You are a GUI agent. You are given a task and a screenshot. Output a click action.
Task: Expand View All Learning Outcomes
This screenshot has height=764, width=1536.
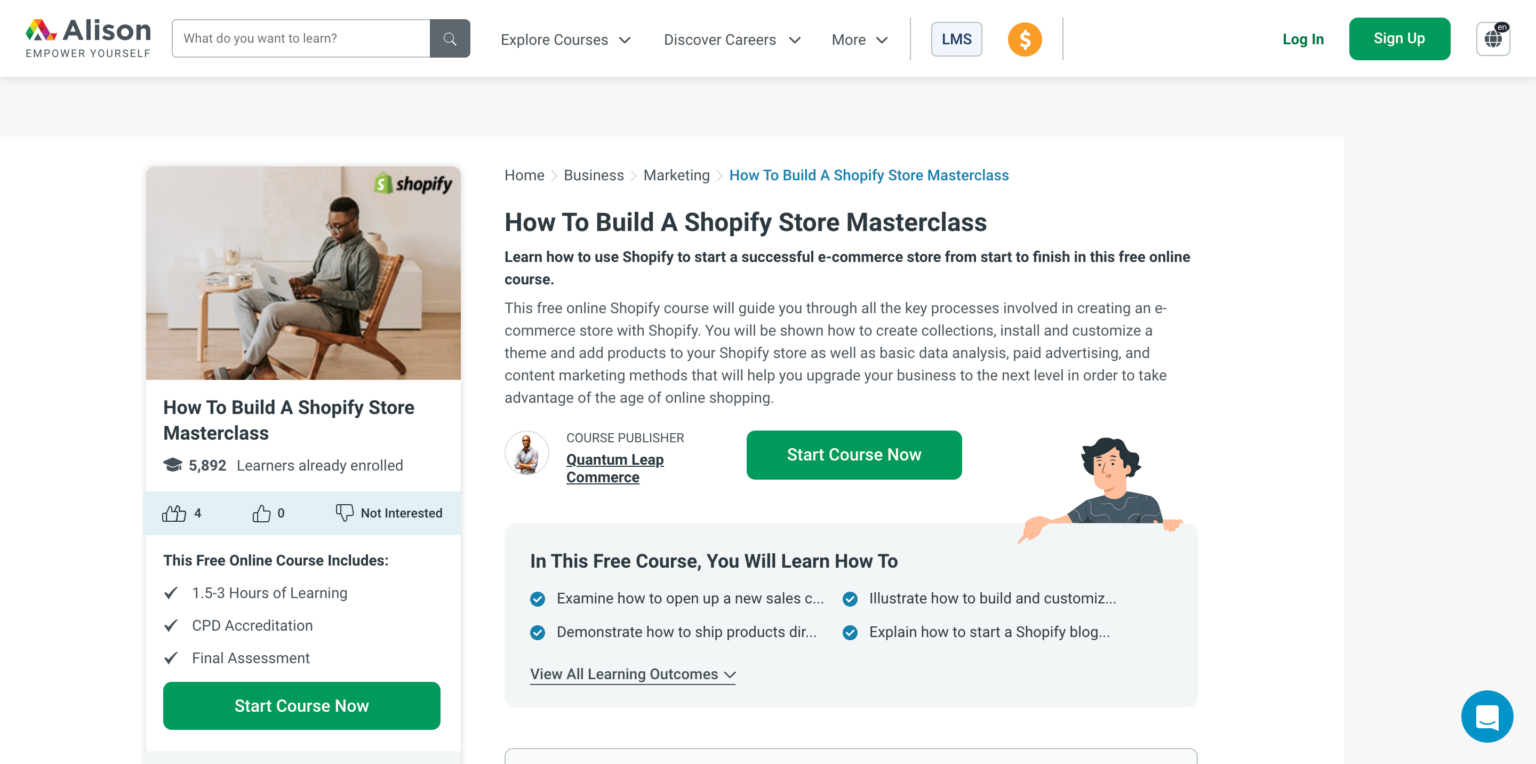click(632, 674)
